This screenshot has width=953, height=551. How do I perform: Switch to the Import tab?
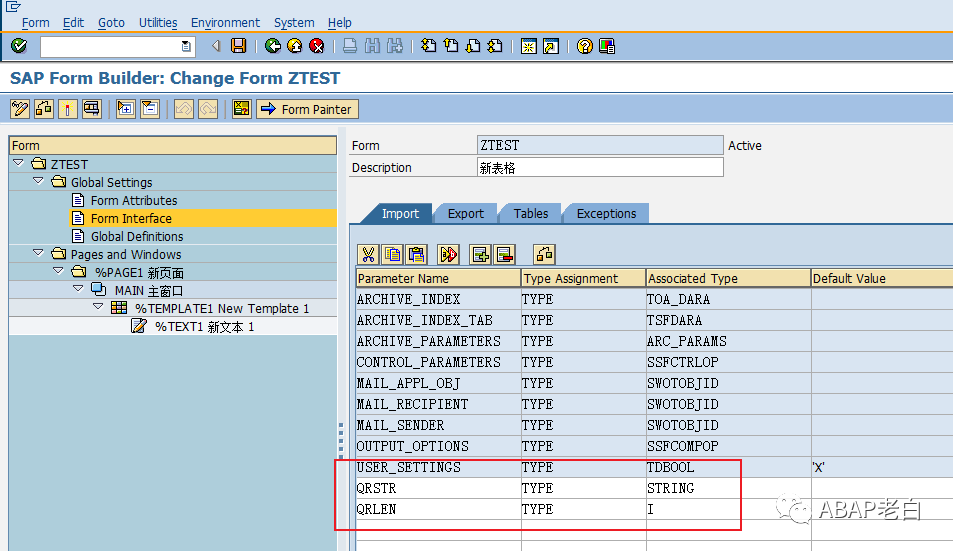400,214
